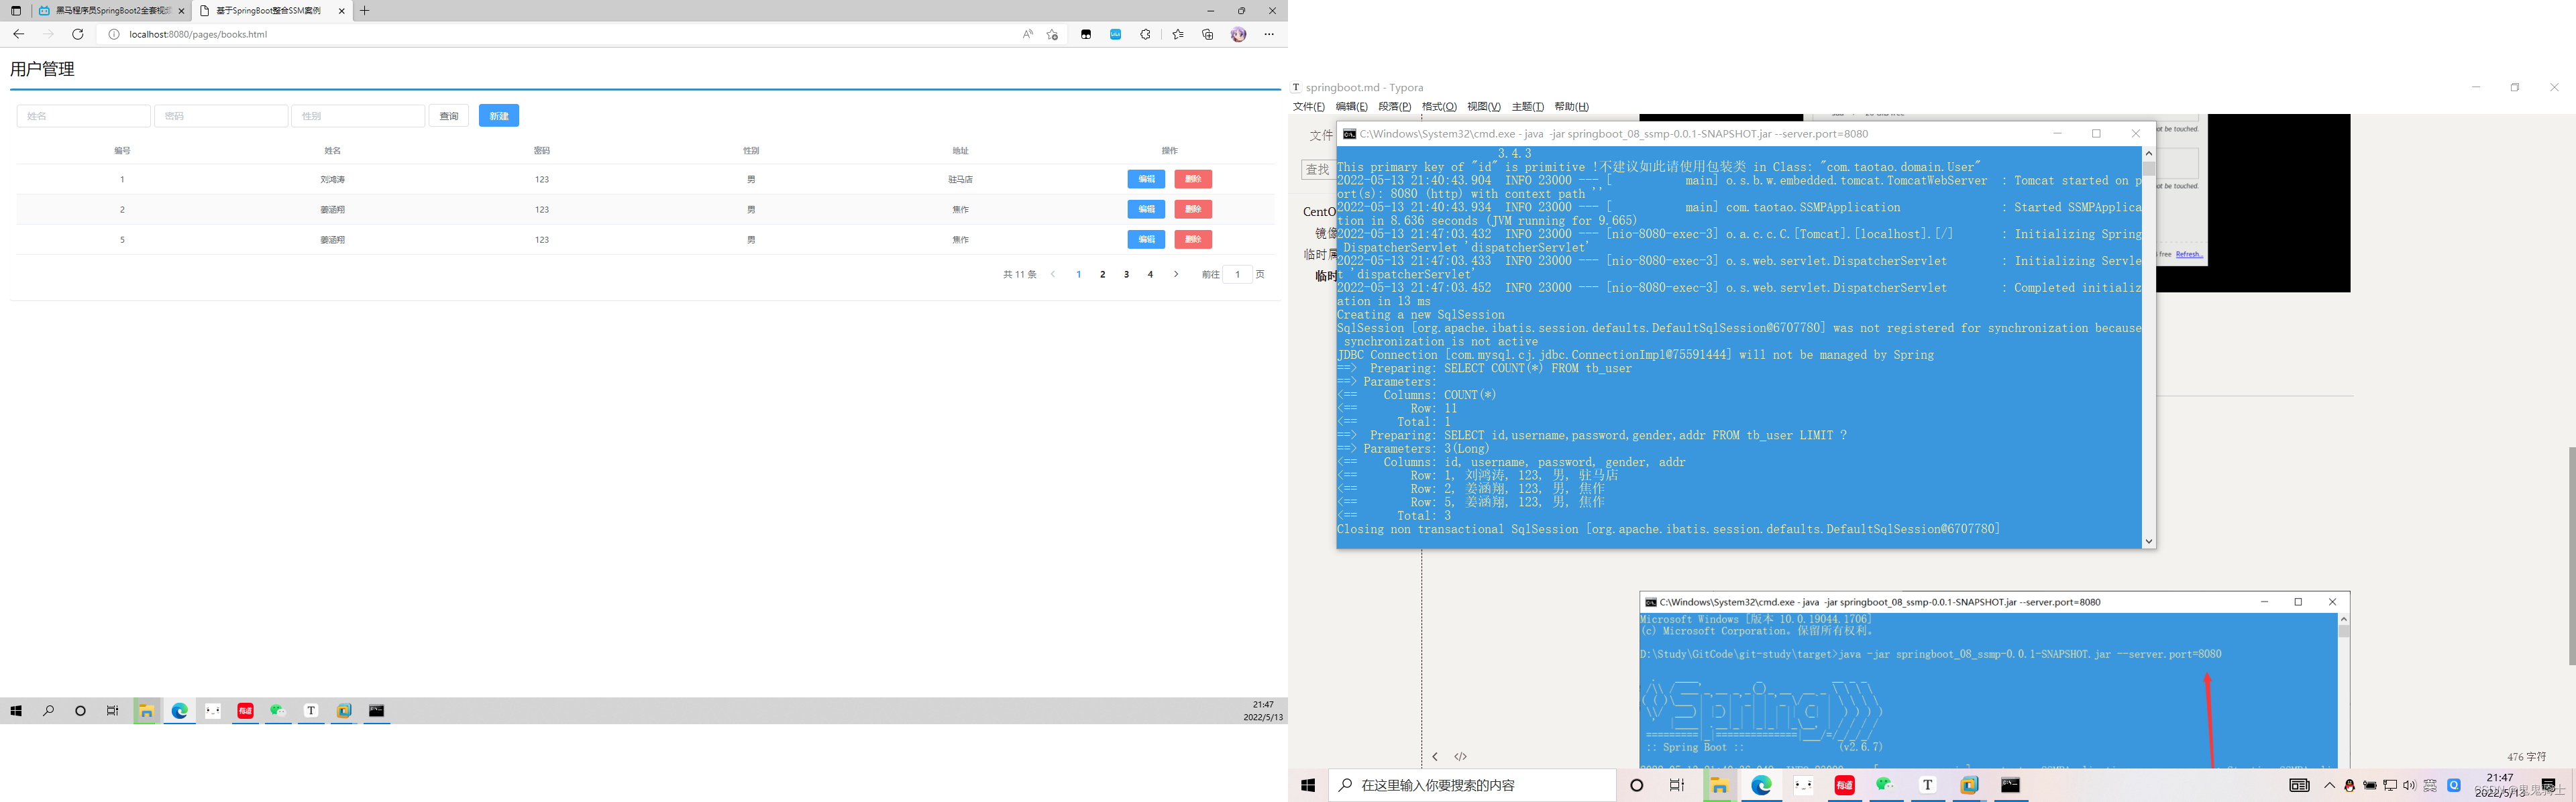Open the Edge profile avatar
This screenshot has width=2576, height=802.
[x=1238, y=34]
